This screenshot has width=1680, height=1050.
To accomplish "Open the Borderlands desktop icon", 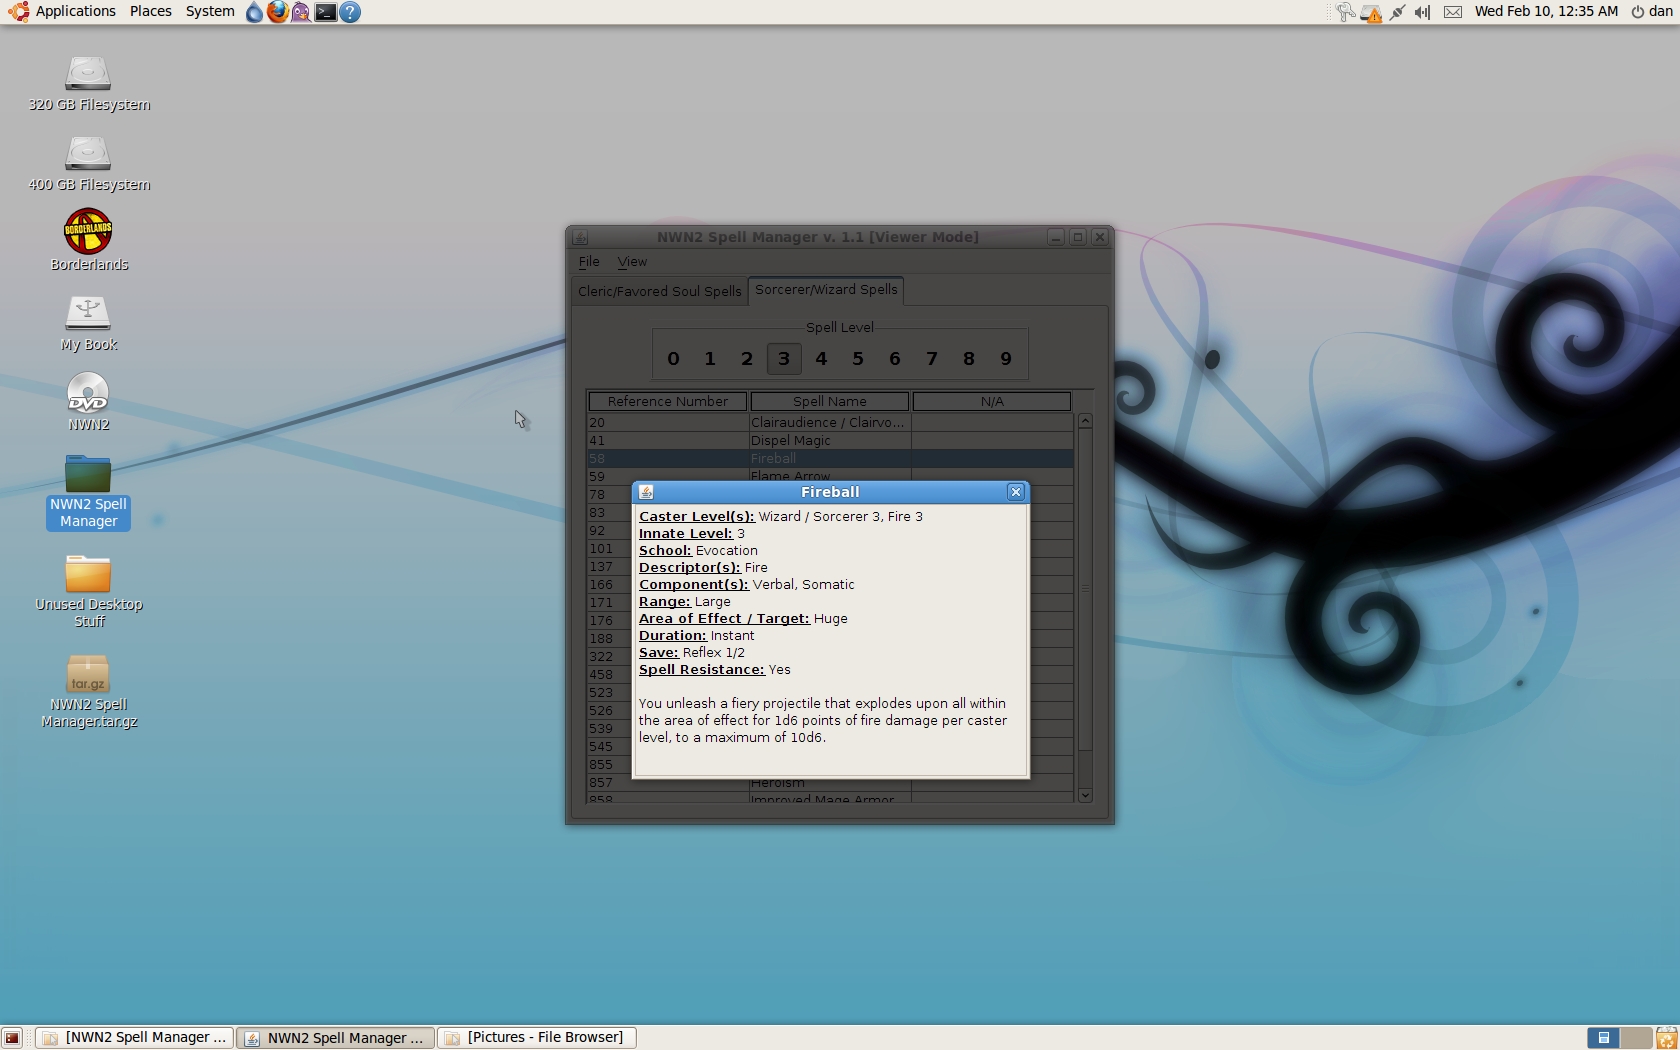I will pyautogui.click(x=88, y=232).
